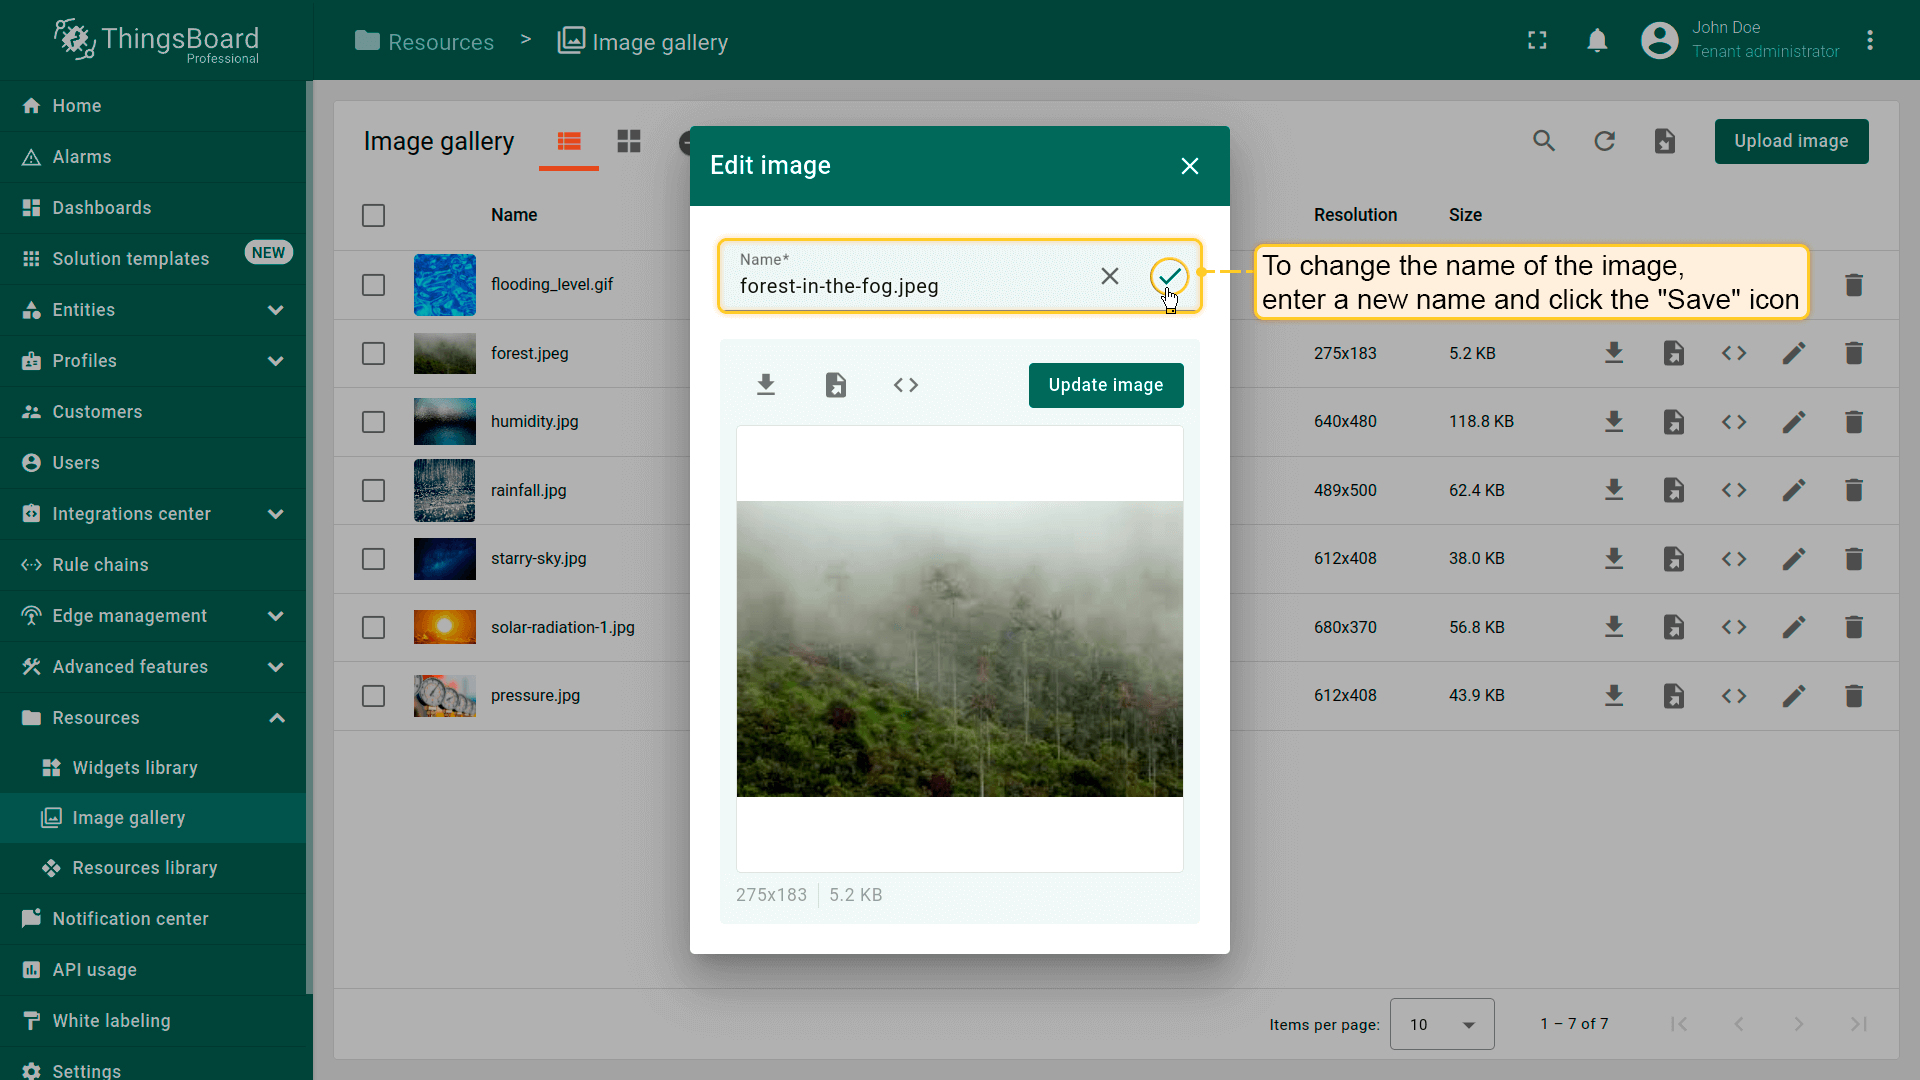Viewport: 1920px width, 1080px height.
Task: Clear the image name field
Action: tap(1109, 276)
